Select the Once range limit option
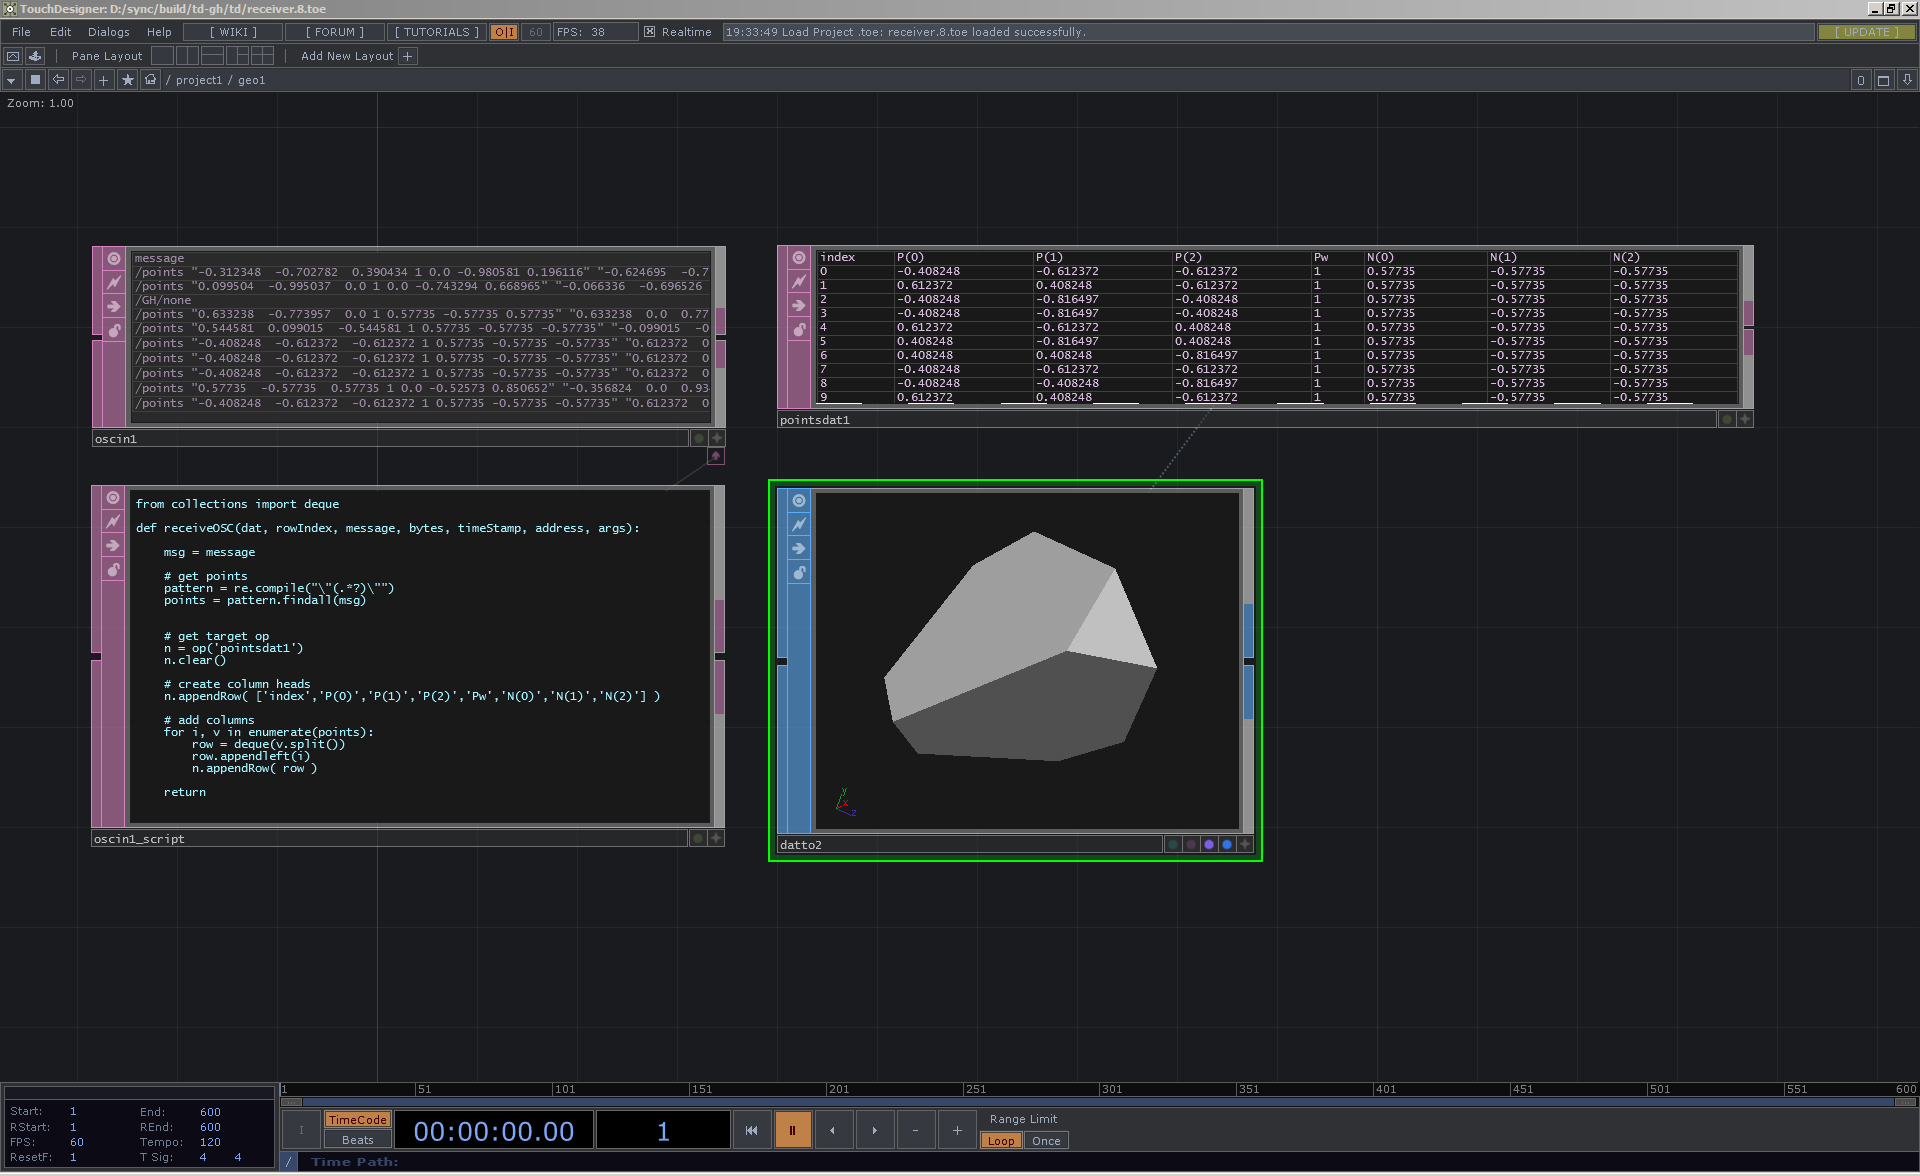The height and width of the screenshot is (1176, 1920). [1046, 1141]
